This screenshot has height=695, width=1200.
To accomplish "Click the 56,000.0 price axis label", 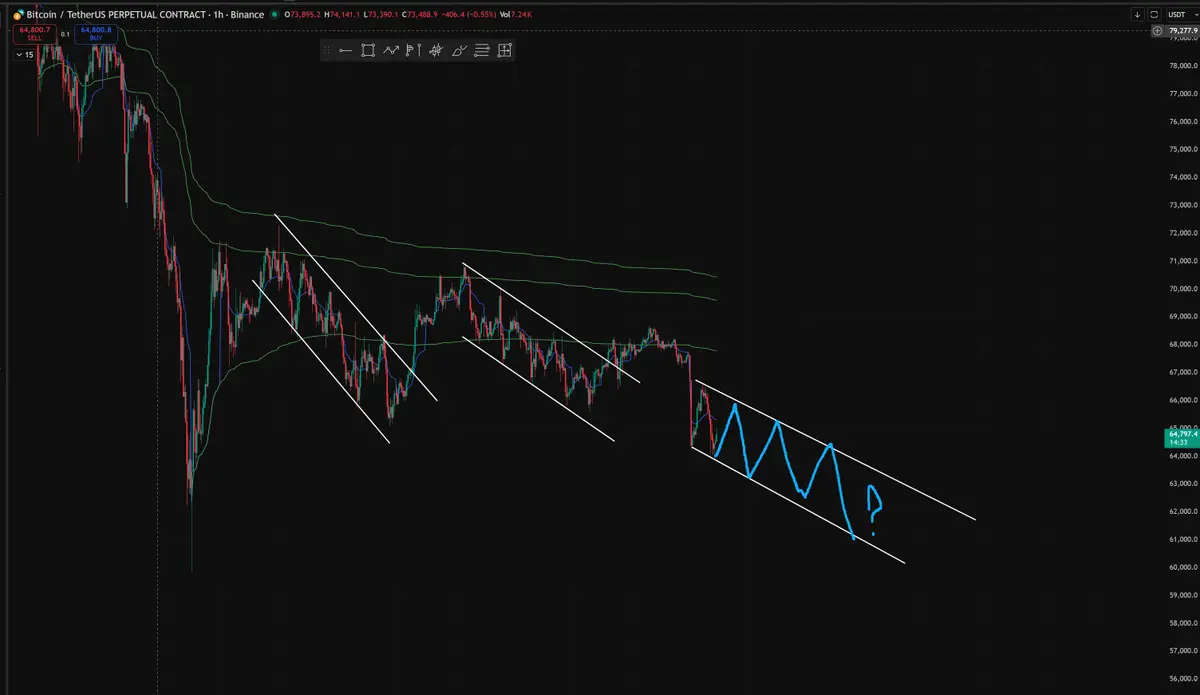I will pyautogui.click(x=1183, y=680).
